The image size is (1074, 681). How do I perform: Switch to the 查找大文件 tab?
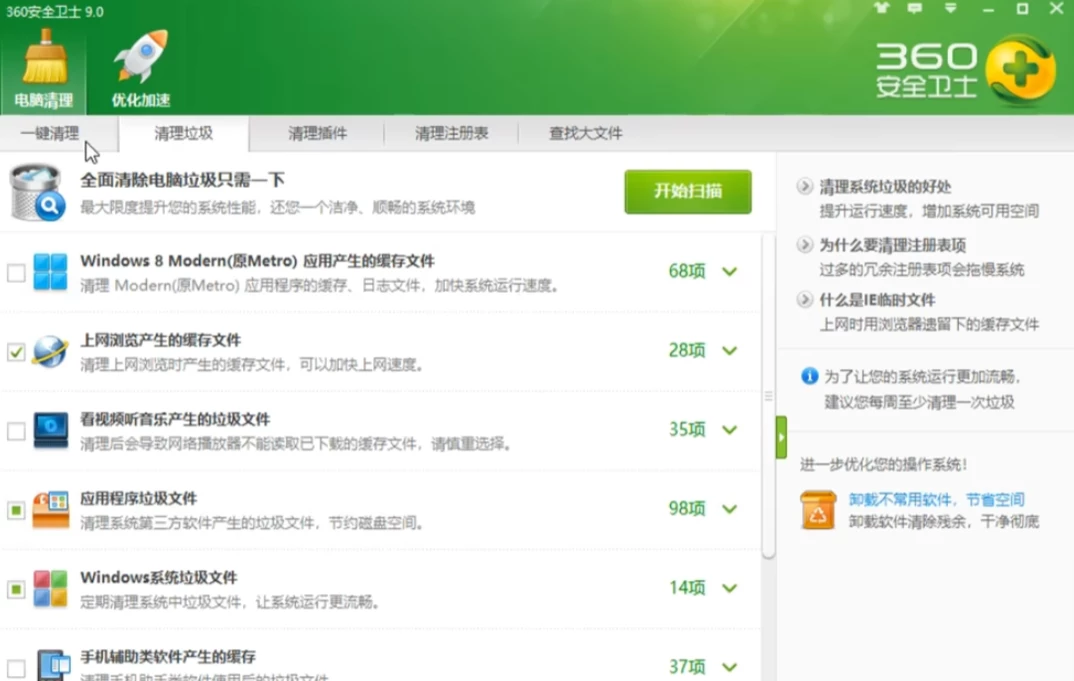586,133
